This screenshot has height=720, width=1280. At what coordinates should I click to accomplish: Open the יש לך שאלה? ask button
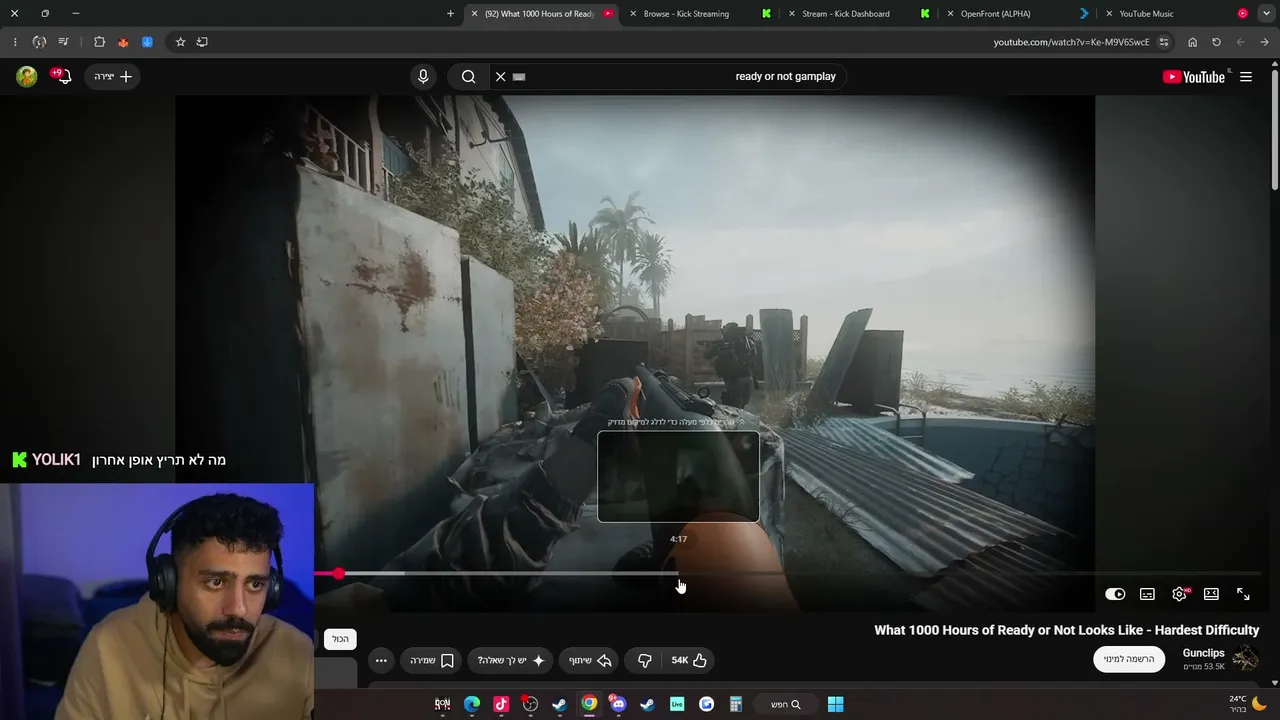pyautogui.click(x=510, y=660)
